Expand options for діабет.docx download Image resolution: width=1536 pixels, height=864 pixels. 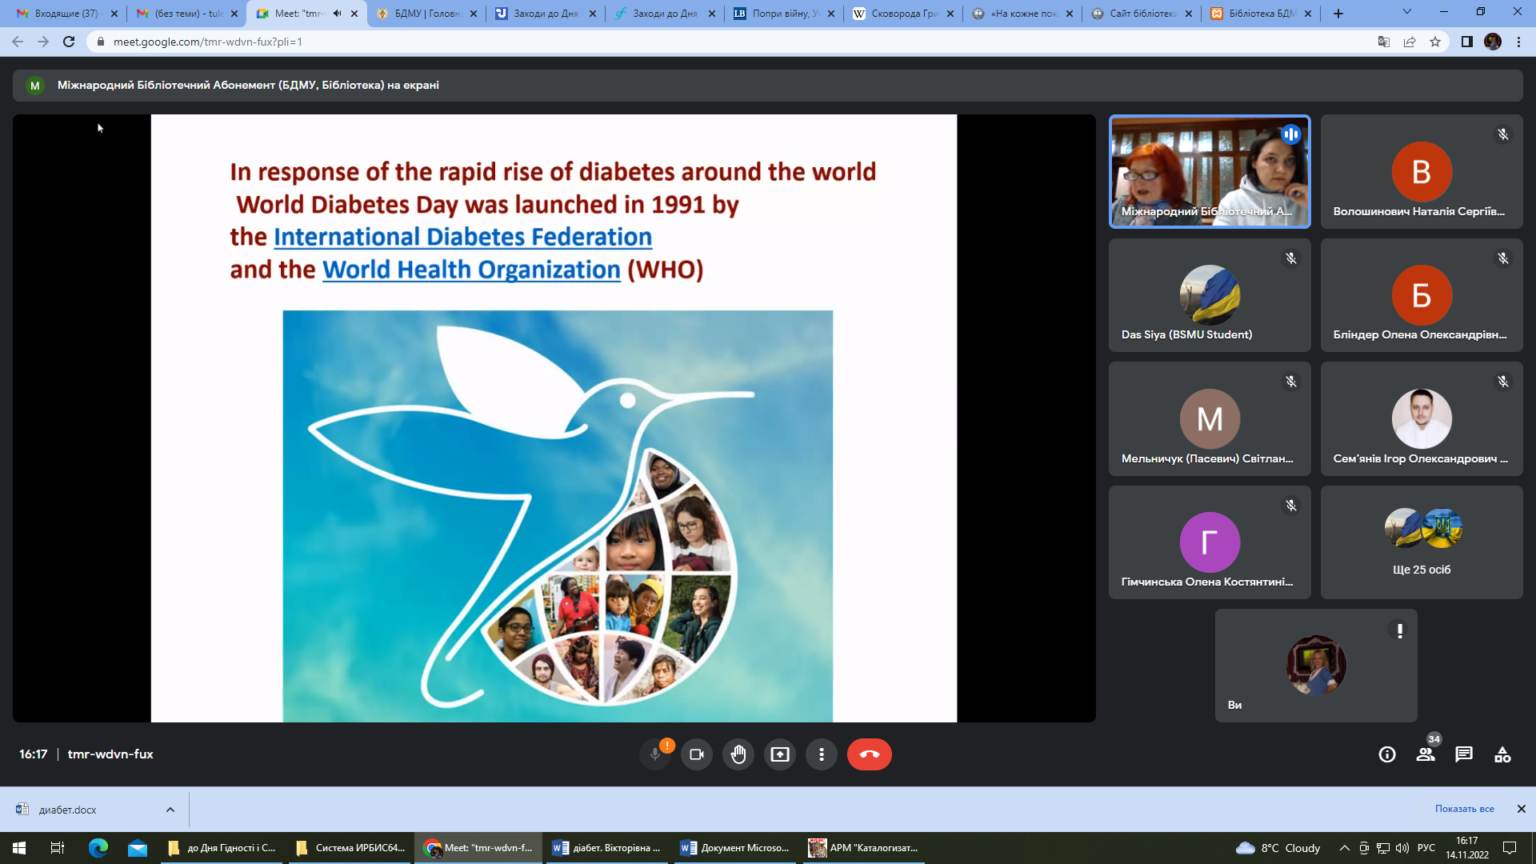(170, 810)
